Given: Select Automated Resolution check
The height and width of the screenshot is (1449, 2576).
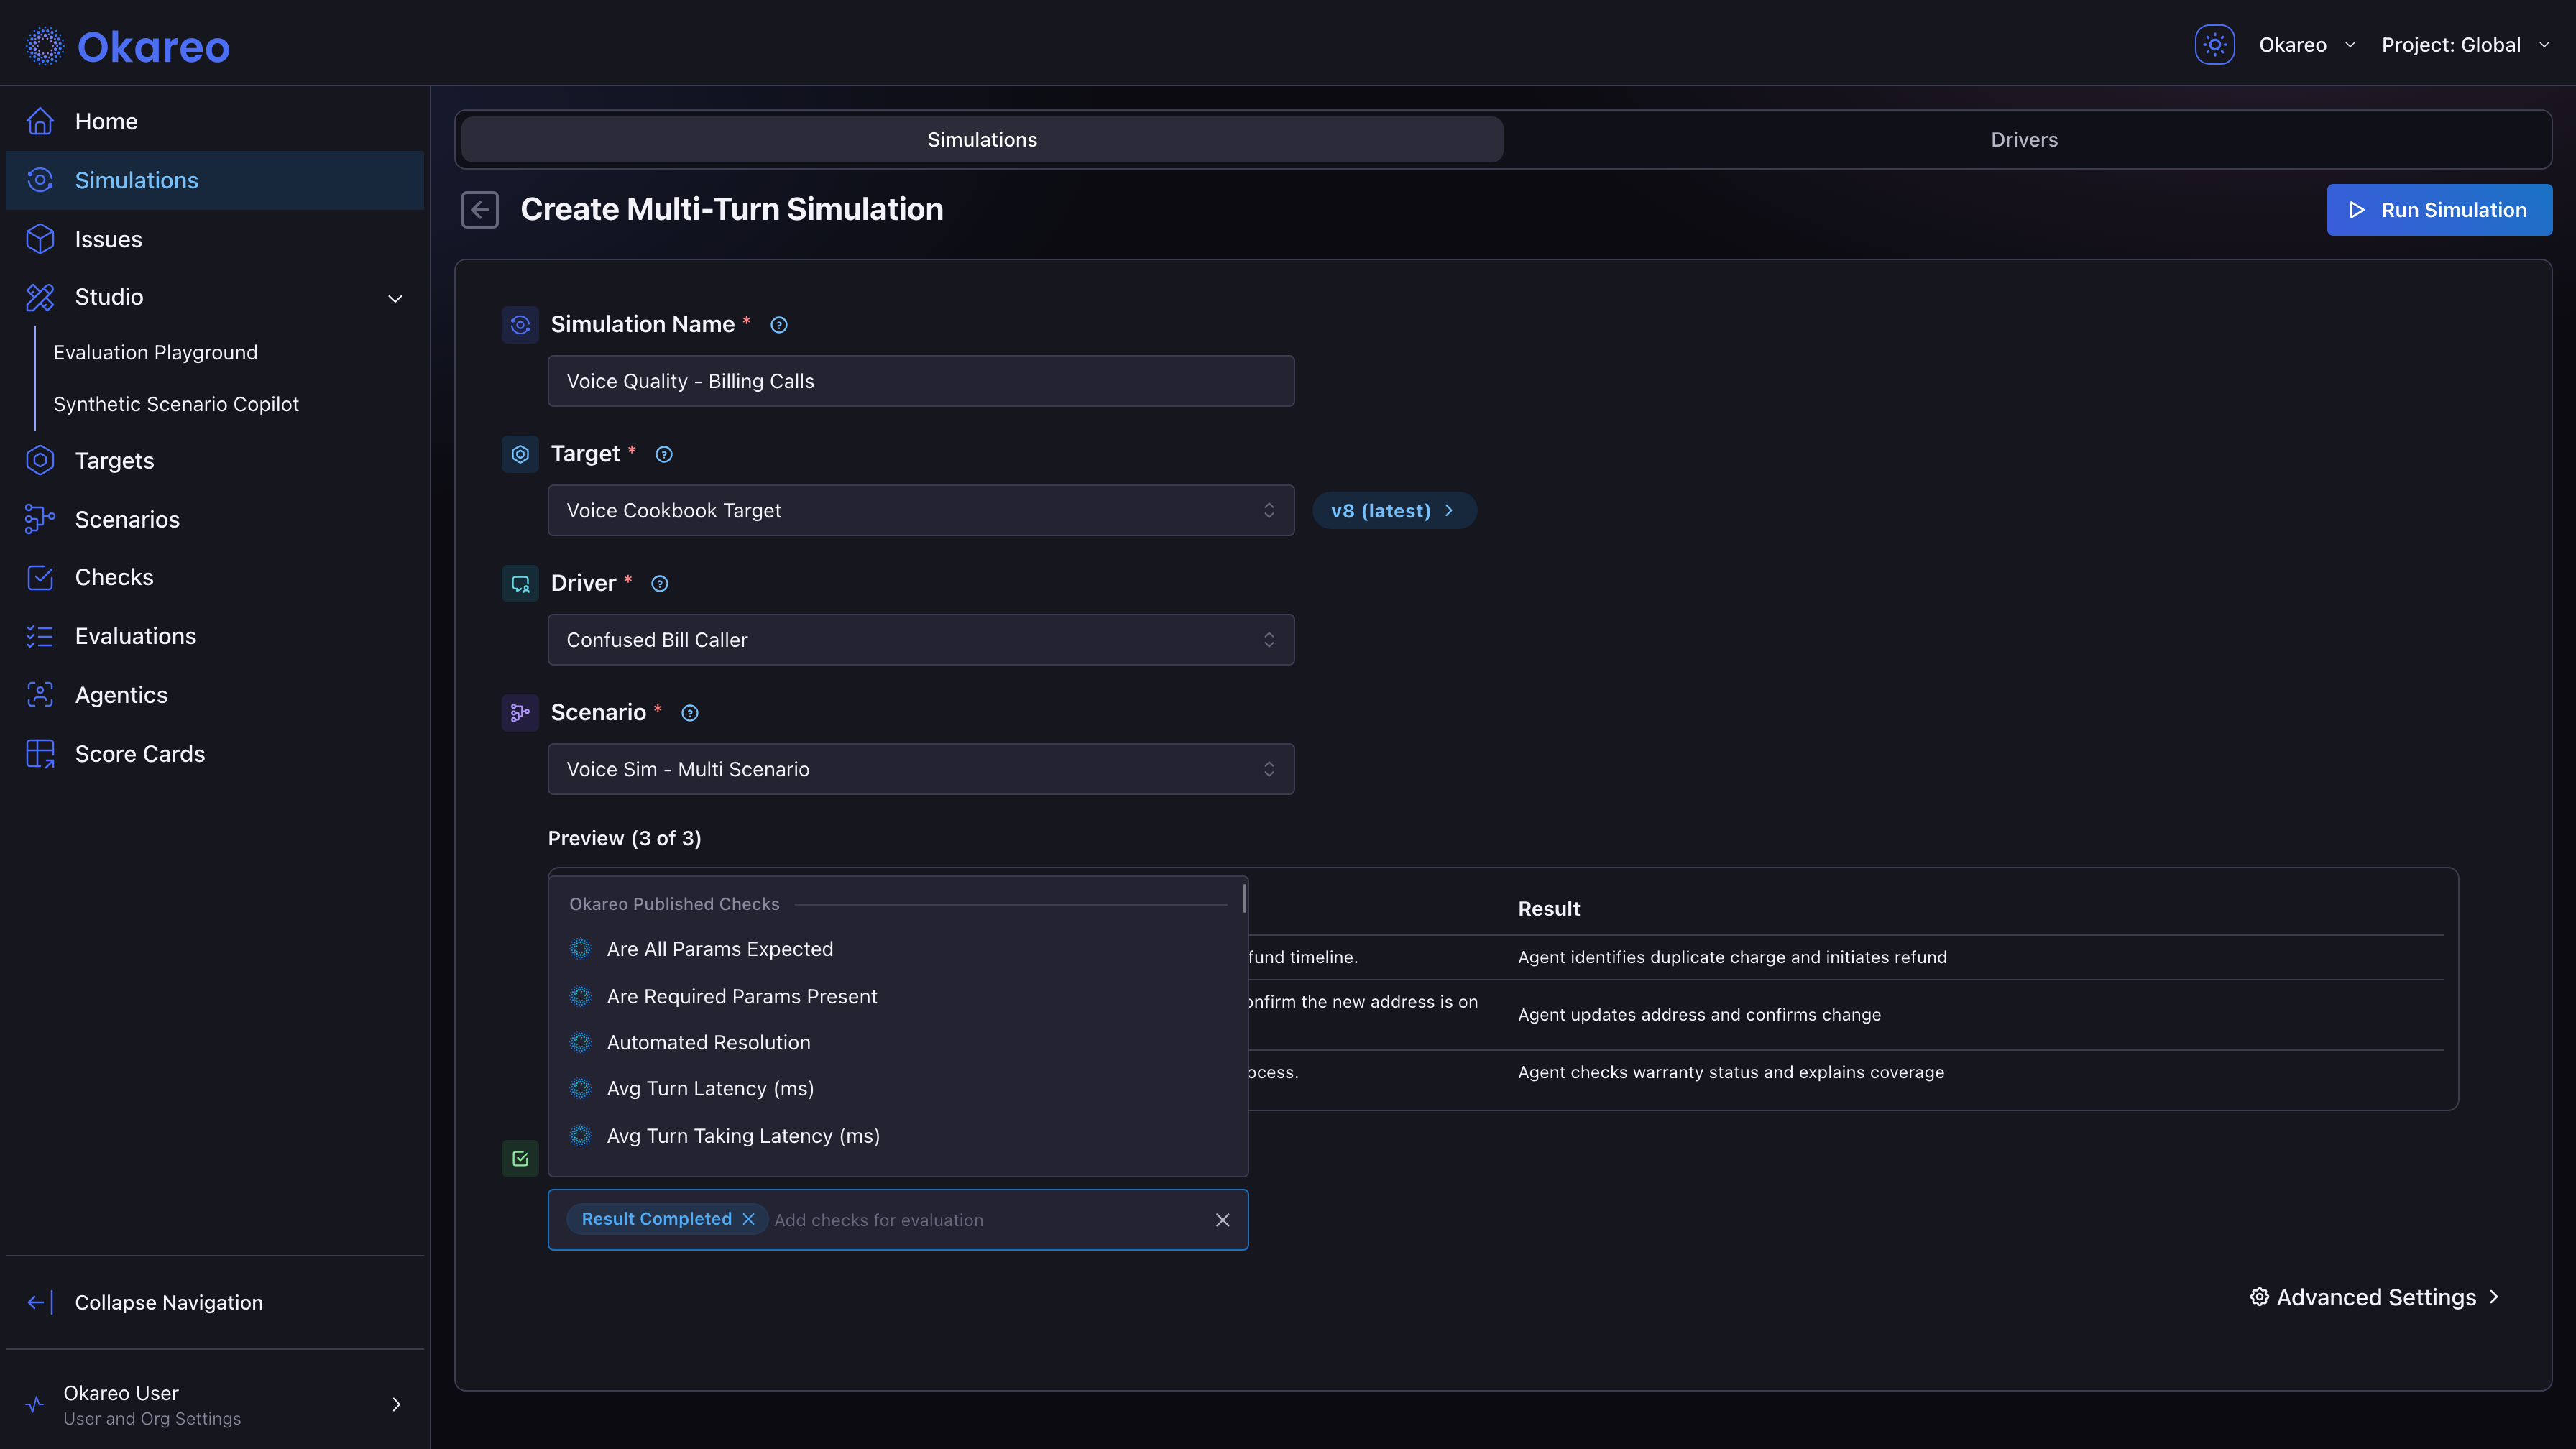Looking at the screenshot, I should (898, 1042).
